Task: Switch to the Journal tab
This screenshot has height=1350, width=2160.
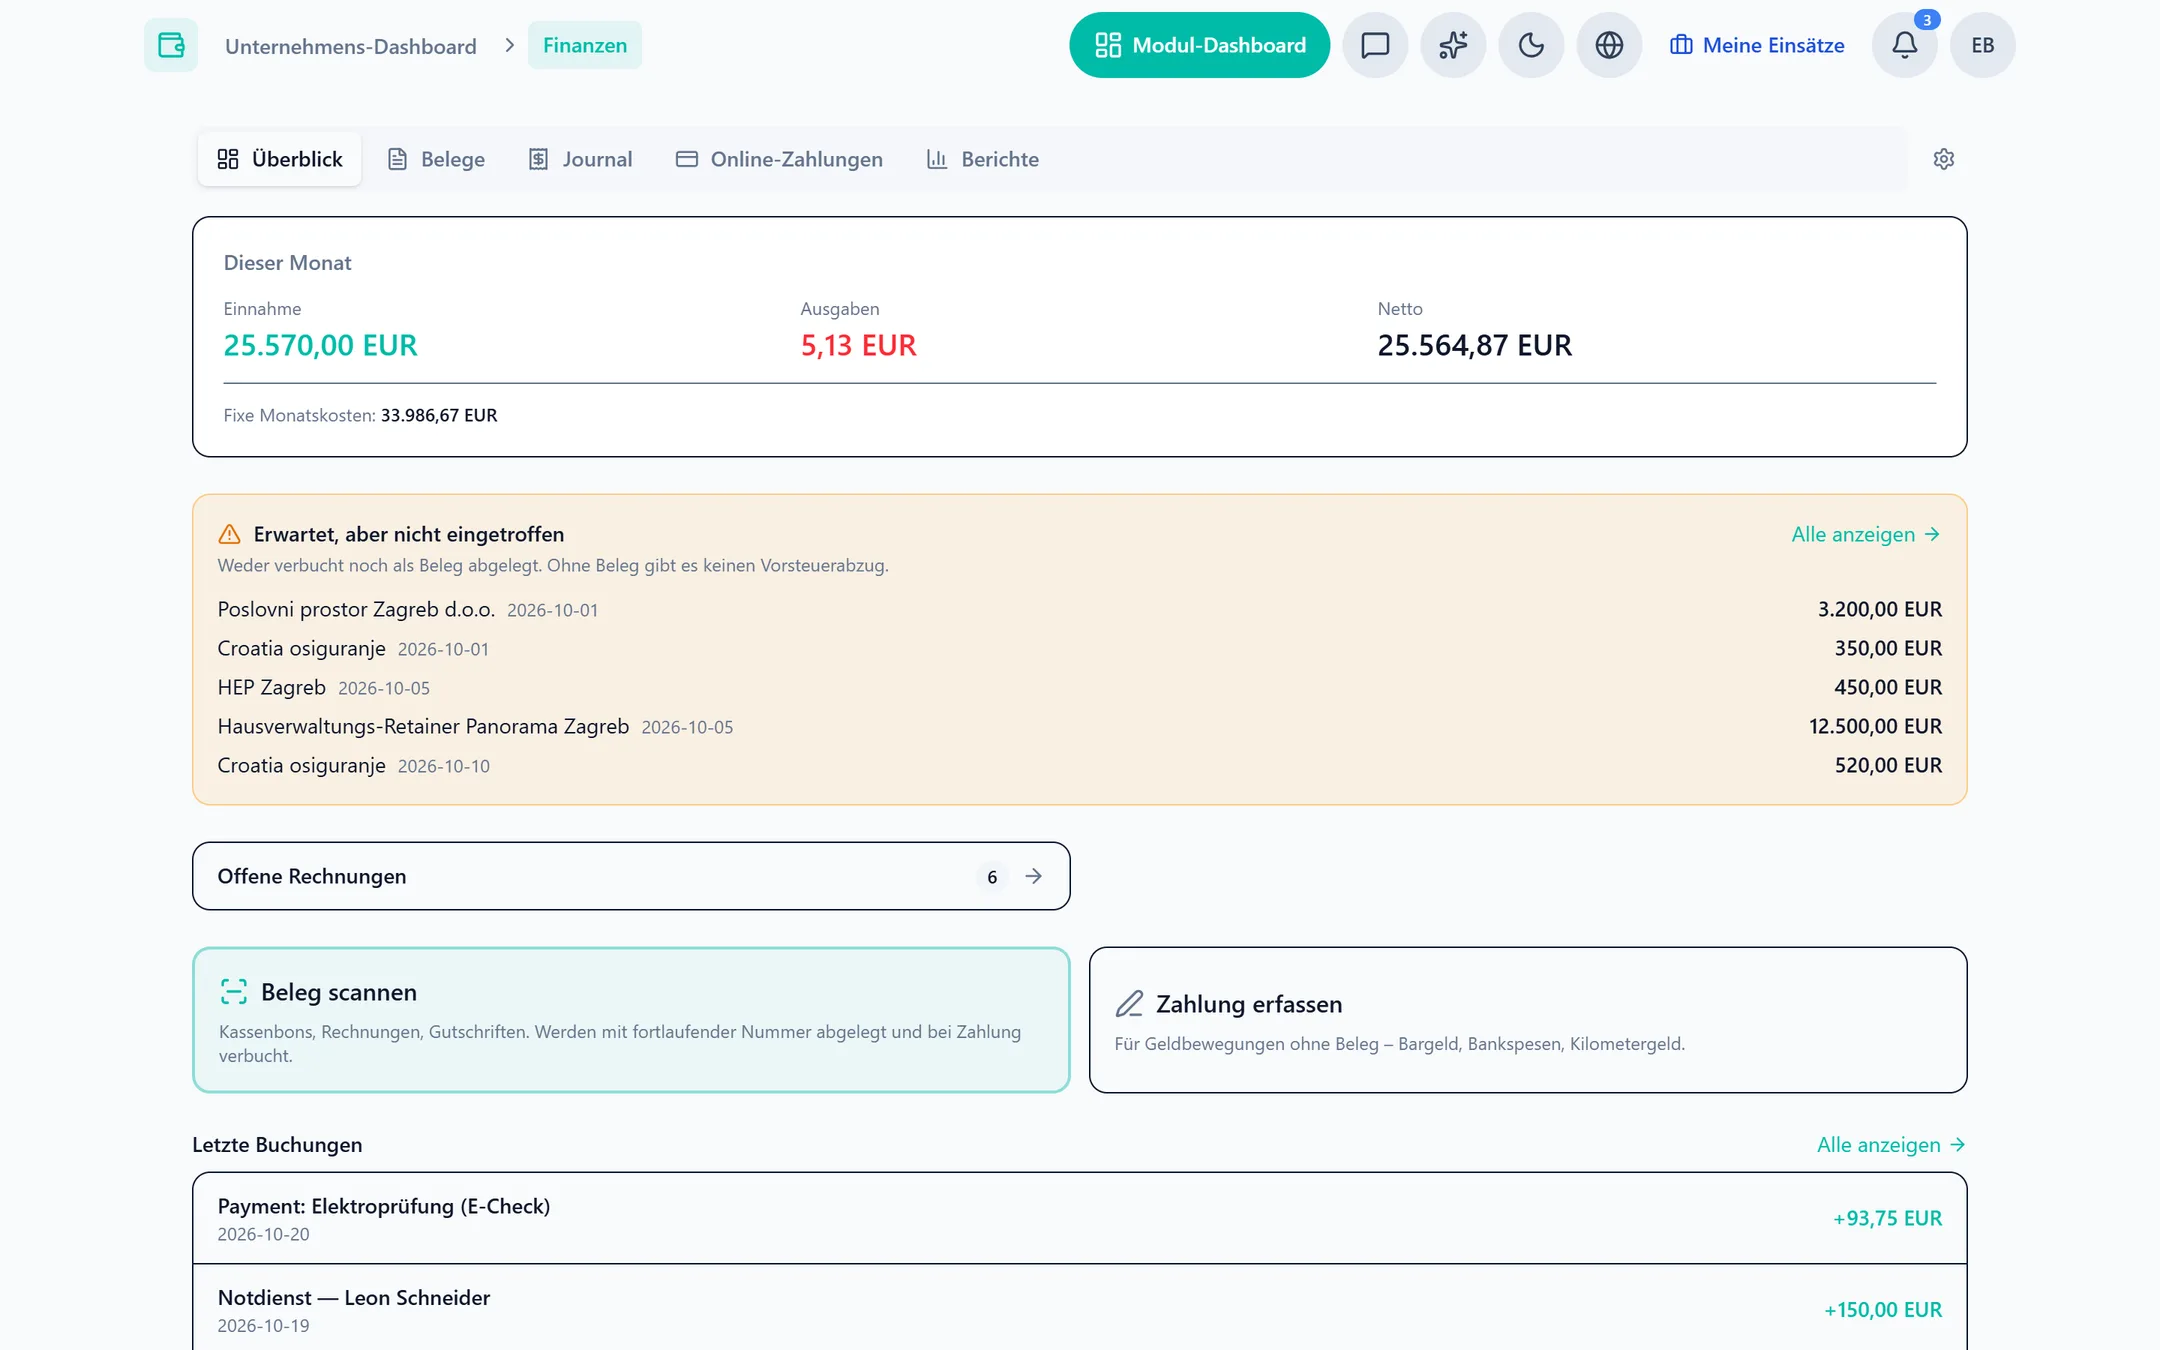Action: [x=580, y=159]
